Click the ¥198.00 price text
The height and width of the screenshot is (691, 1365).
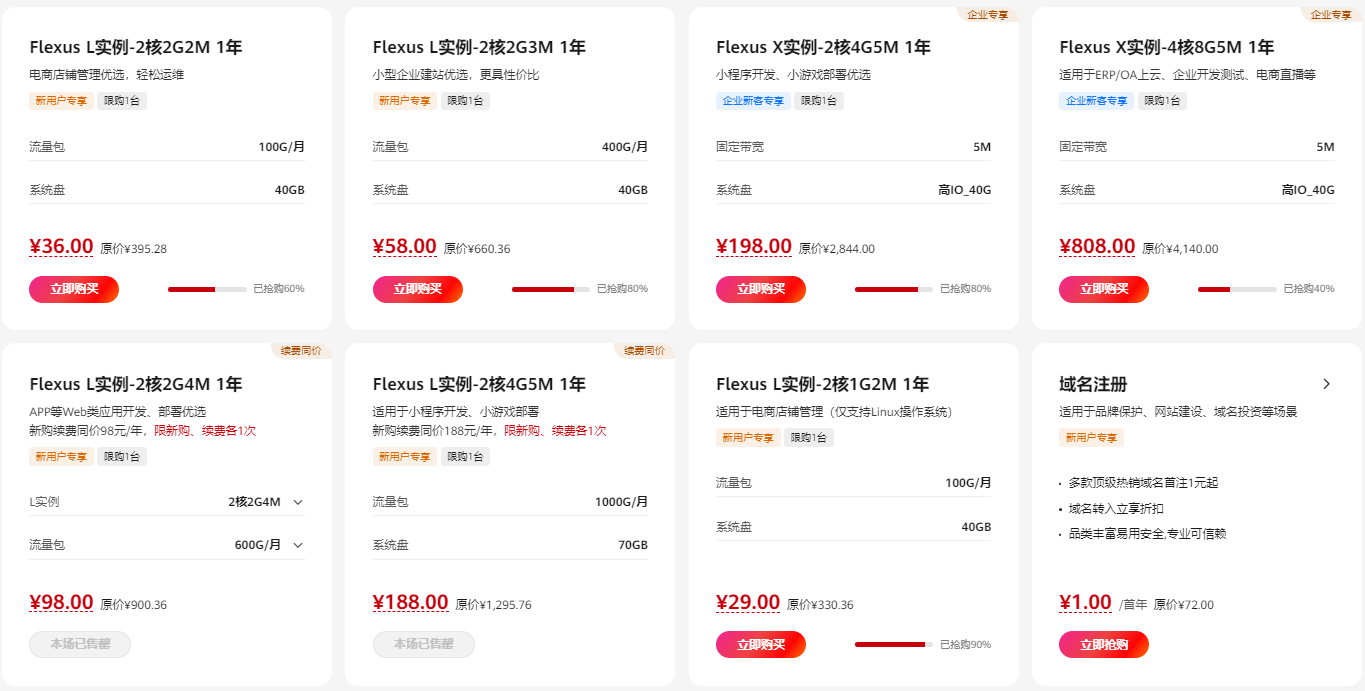pos(754,245)
